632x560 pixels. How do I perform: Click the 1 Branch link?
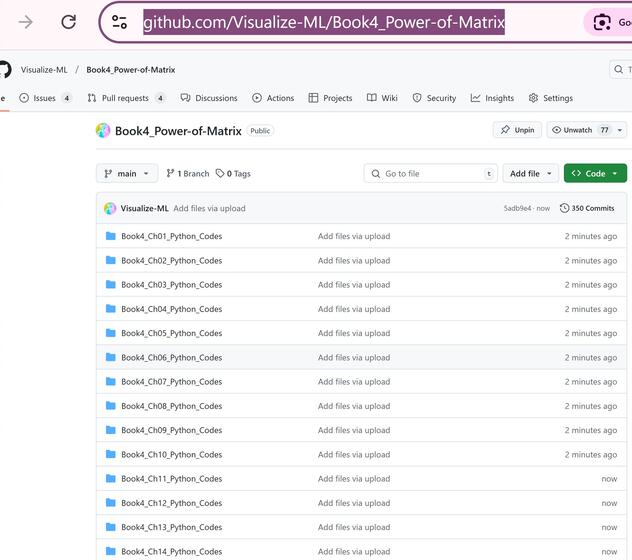[188, 173]
